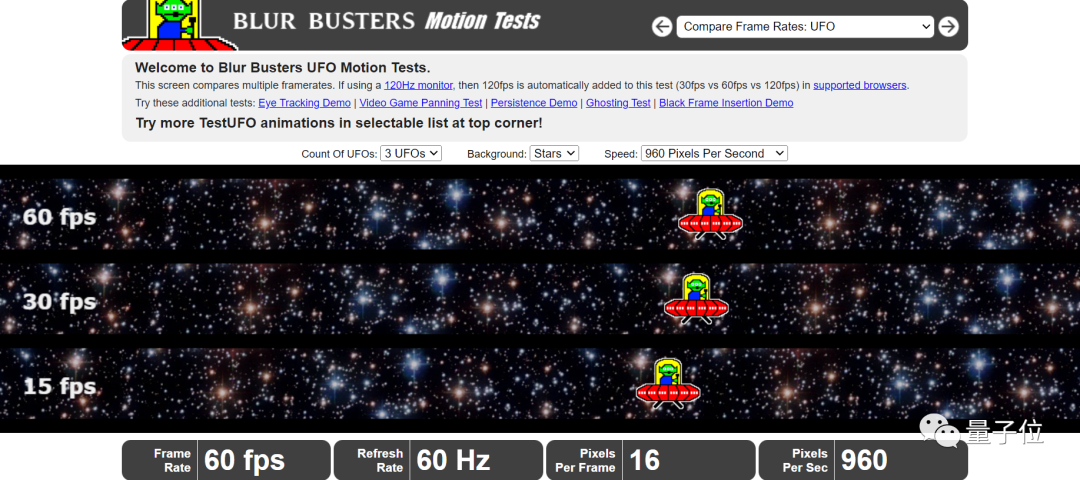Open the supported browsers link
Image resolution: width=1080 pixels, height=480 pixels.
tap(860, 85)
